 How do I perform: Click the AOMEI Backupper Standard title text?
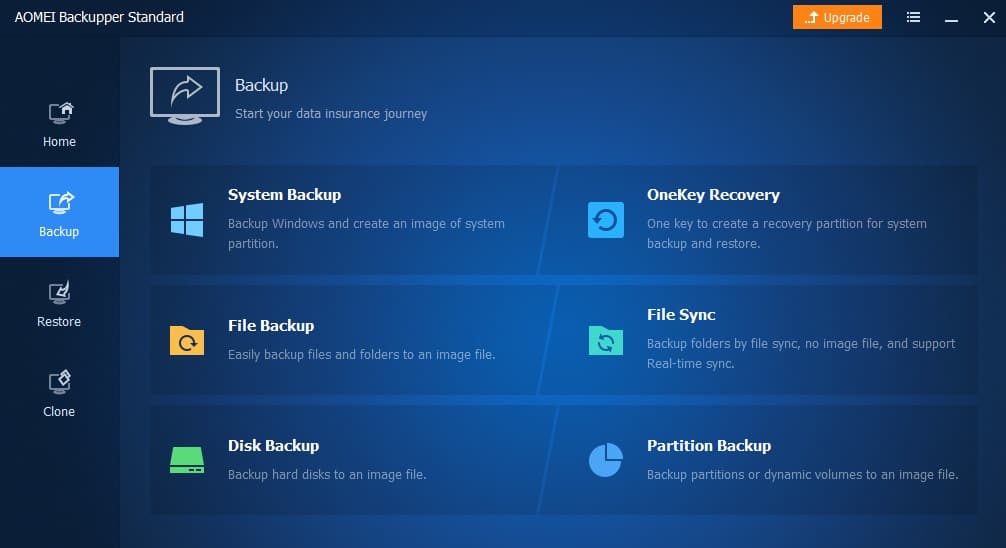[99, 17]
